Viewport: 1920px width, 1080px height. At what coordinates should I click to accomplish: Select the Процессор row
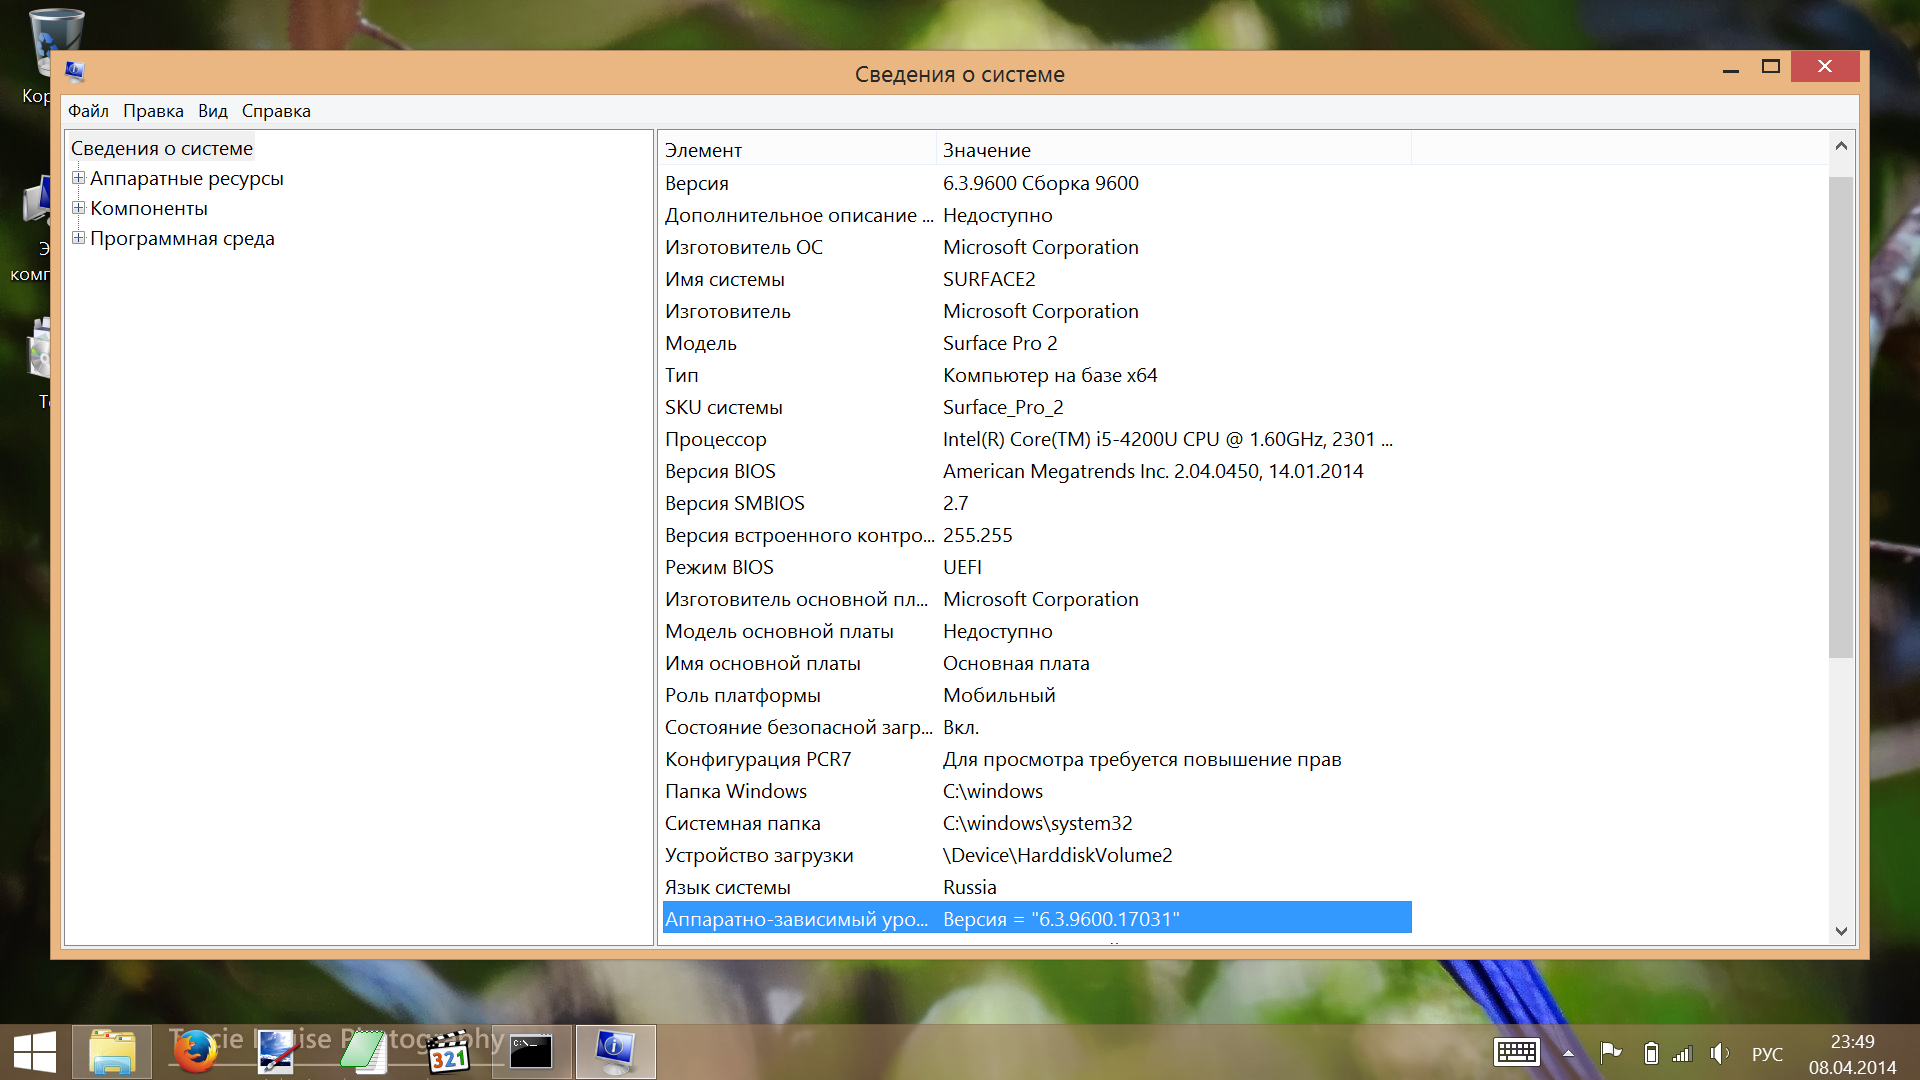1037,439
